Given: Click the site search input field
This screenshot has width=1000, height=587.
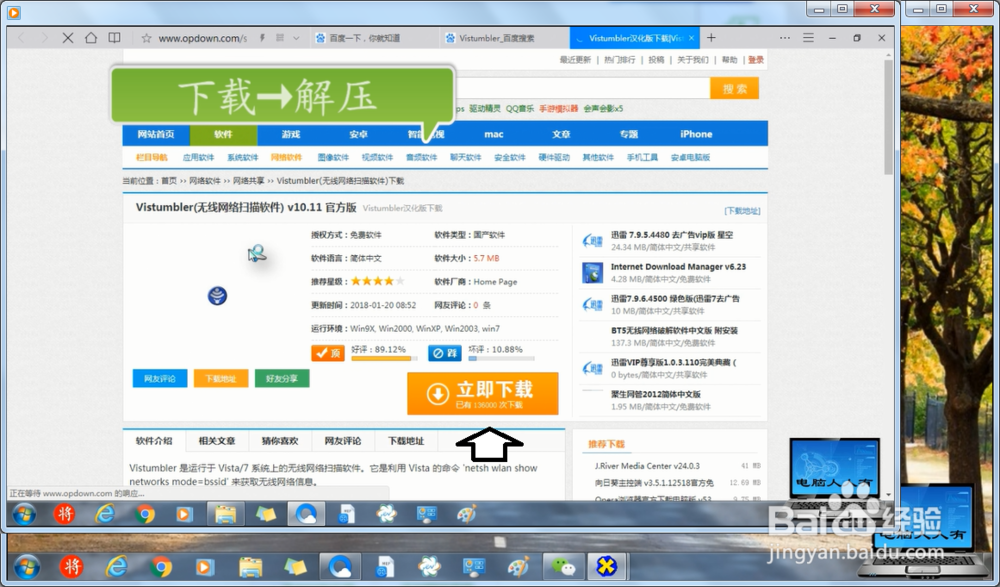Looking at the screenshot, I should (582, 89).
